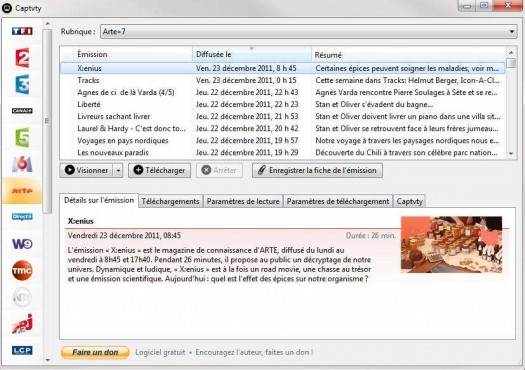
Task: Switch to the Téléchargements tab
Action: [x=170, y=201]
